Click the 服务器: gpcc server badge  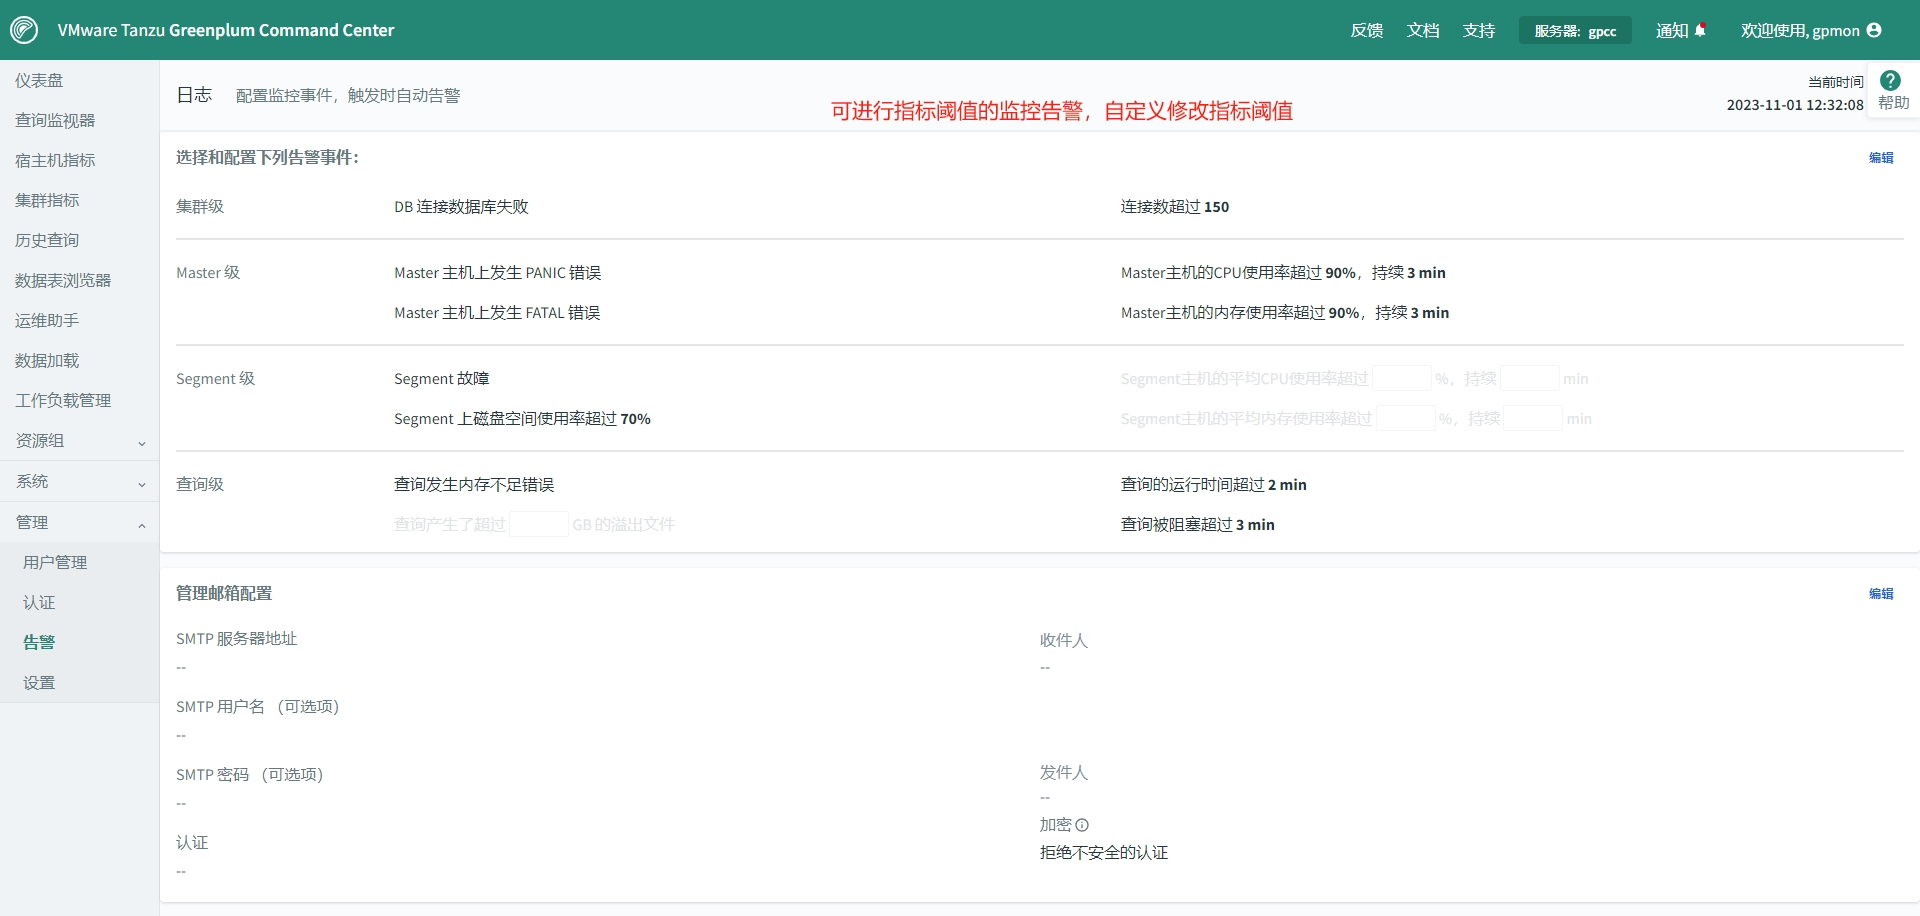[1575, 30]
